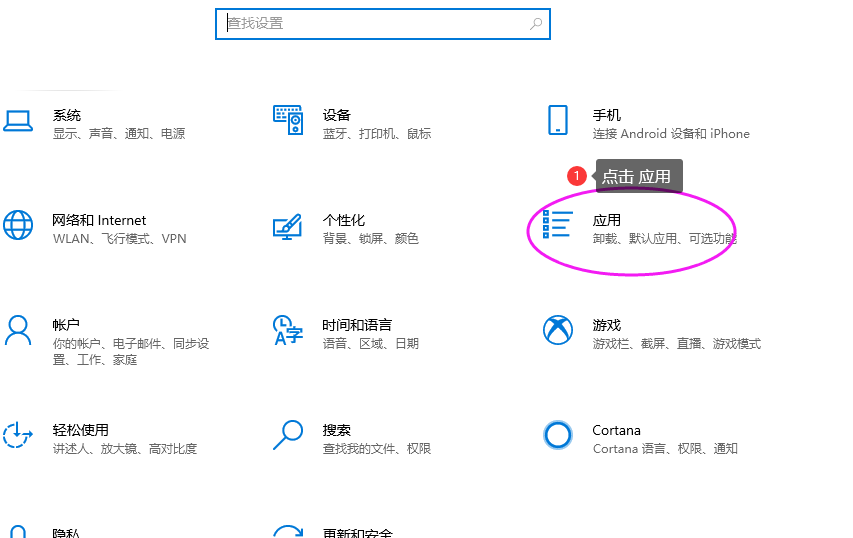
Task: Open the 更新和安全 heading
Action: click(357, 533)
